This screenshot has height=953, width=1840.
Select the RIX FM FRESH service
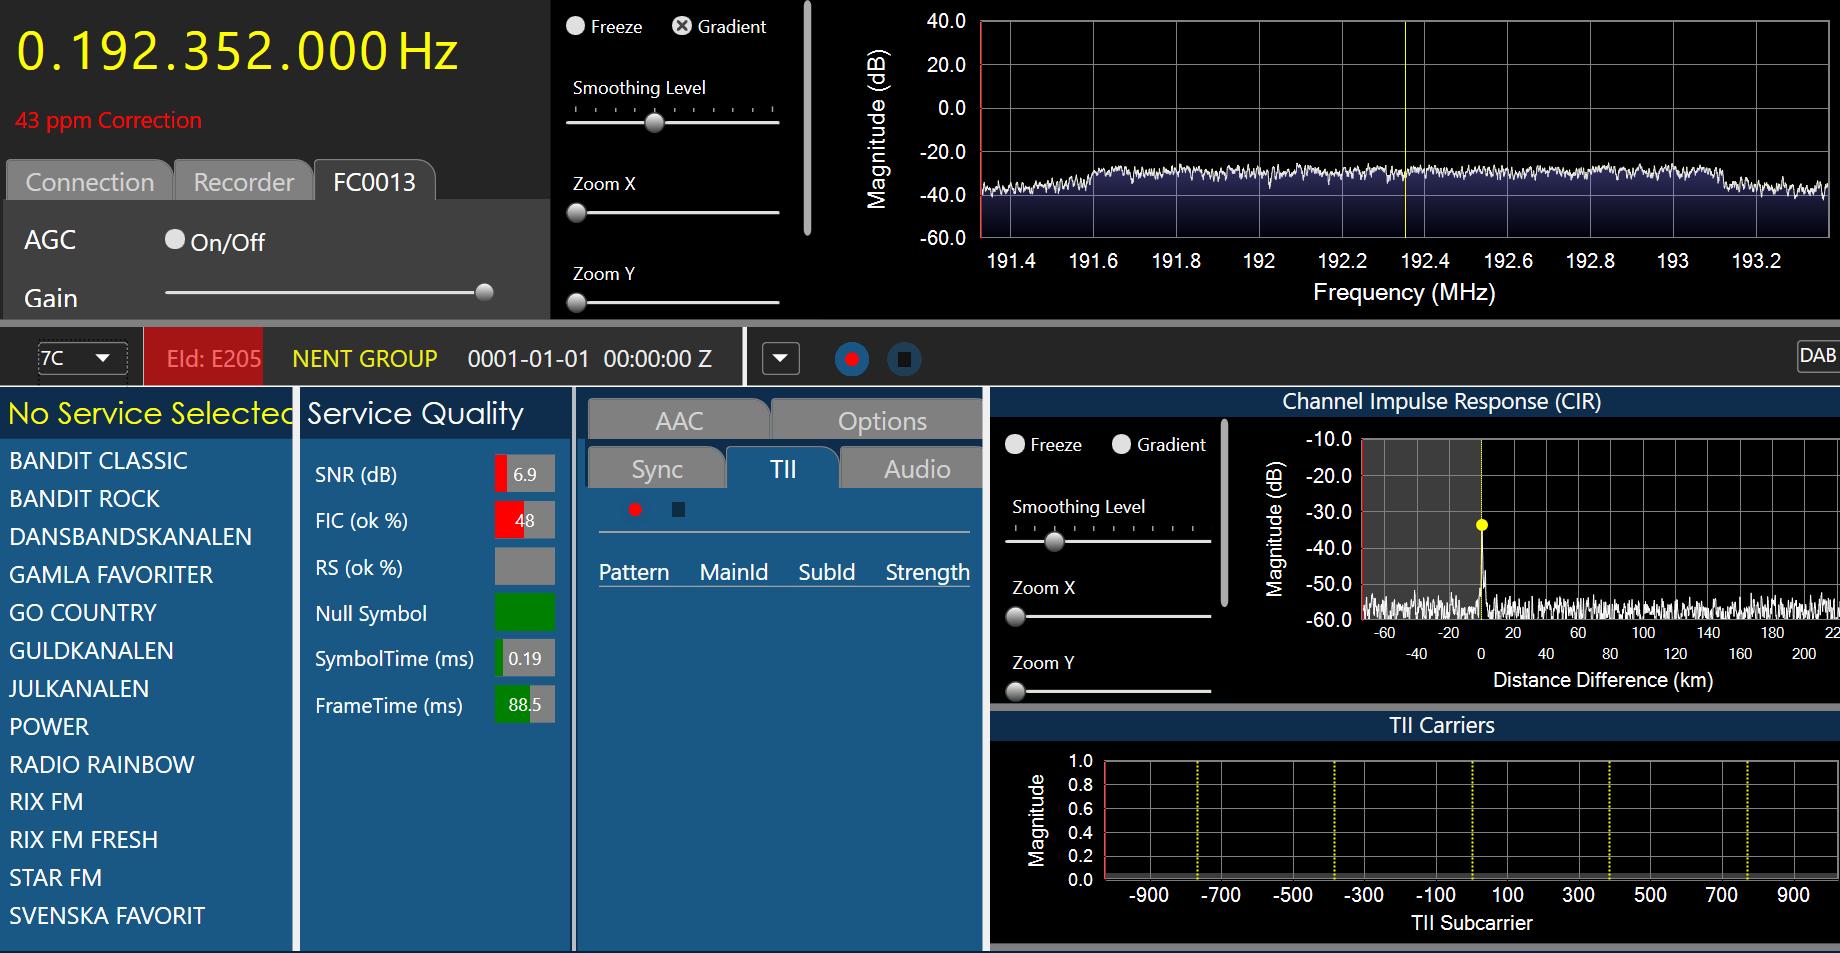click(x=84, y=840)
